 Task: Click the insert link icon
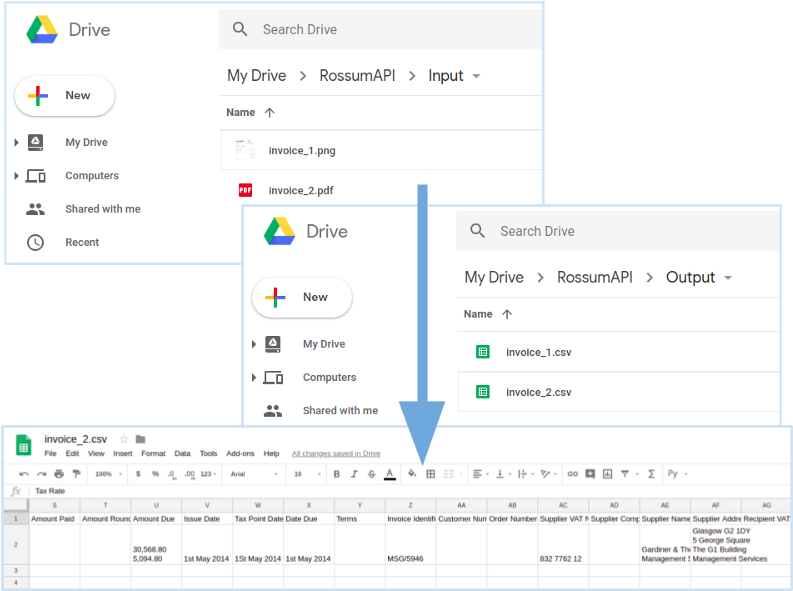(572, 474)
